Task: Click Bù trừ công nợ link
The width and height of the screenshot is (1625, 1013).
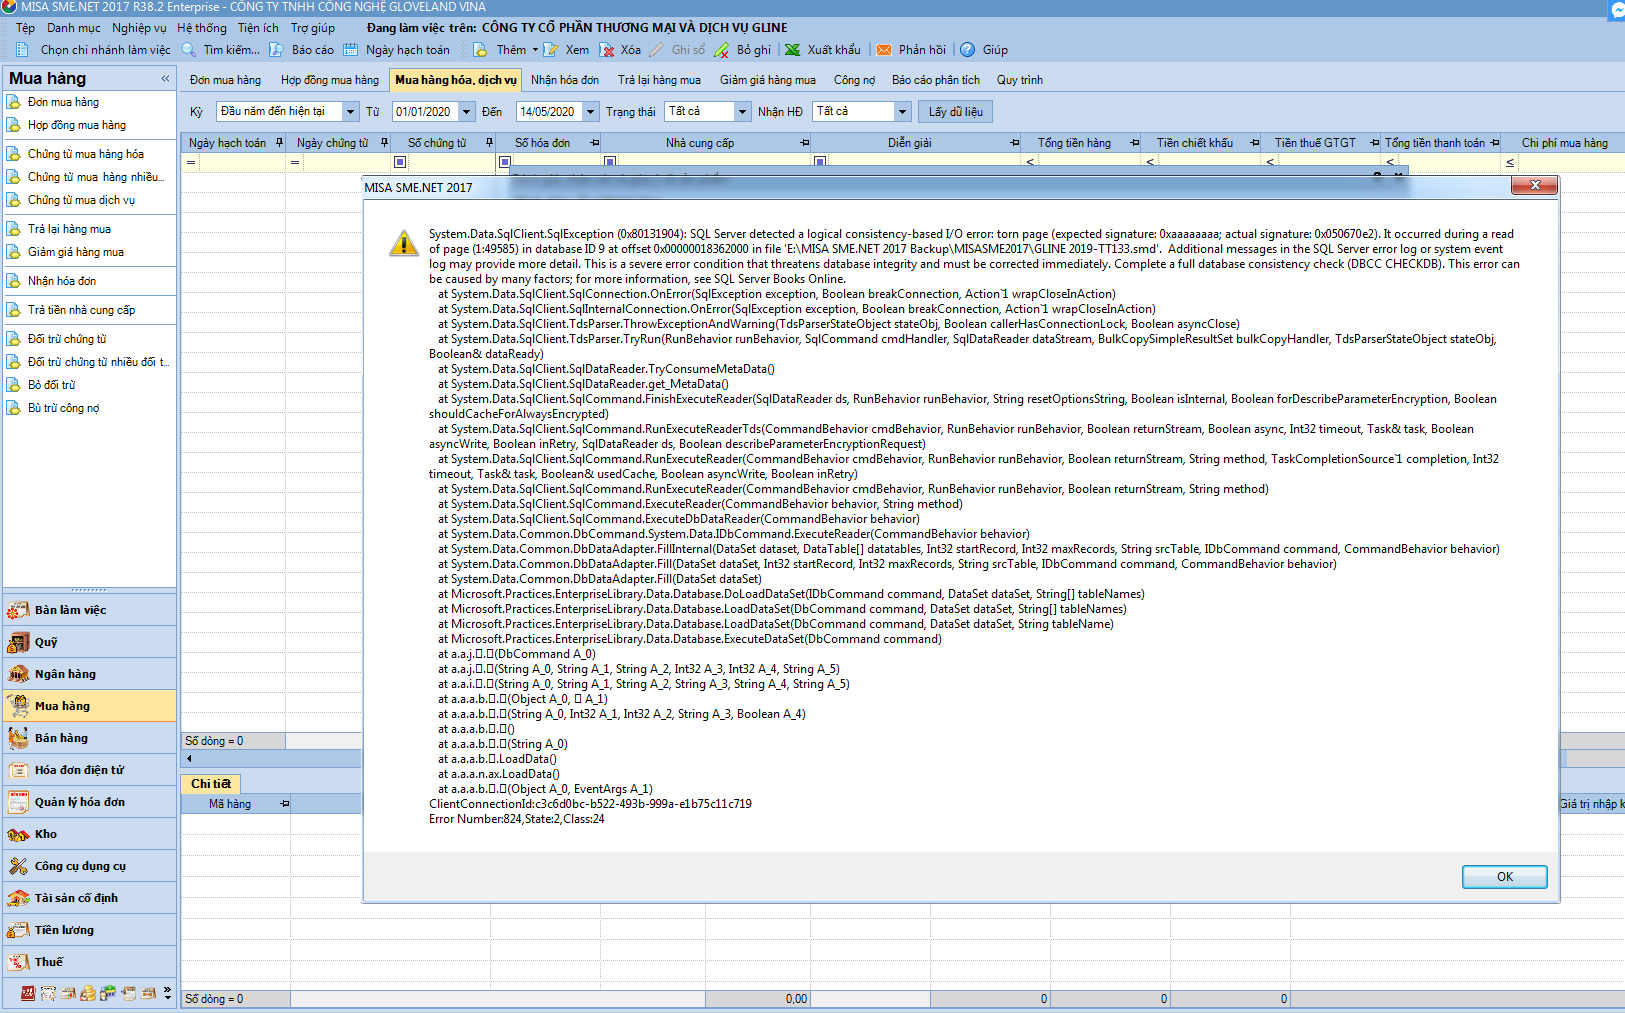Action: click(63, 408)
